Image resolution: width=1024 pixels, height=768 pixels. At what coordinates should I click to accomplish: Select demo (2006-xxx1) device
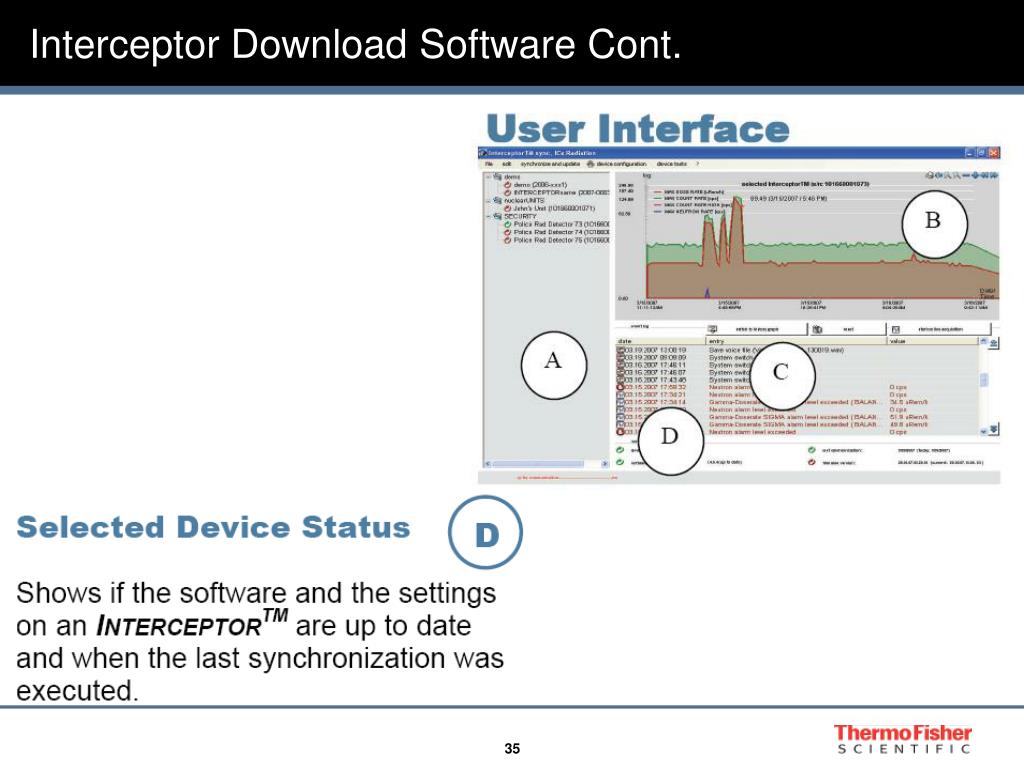pos(540,185)
